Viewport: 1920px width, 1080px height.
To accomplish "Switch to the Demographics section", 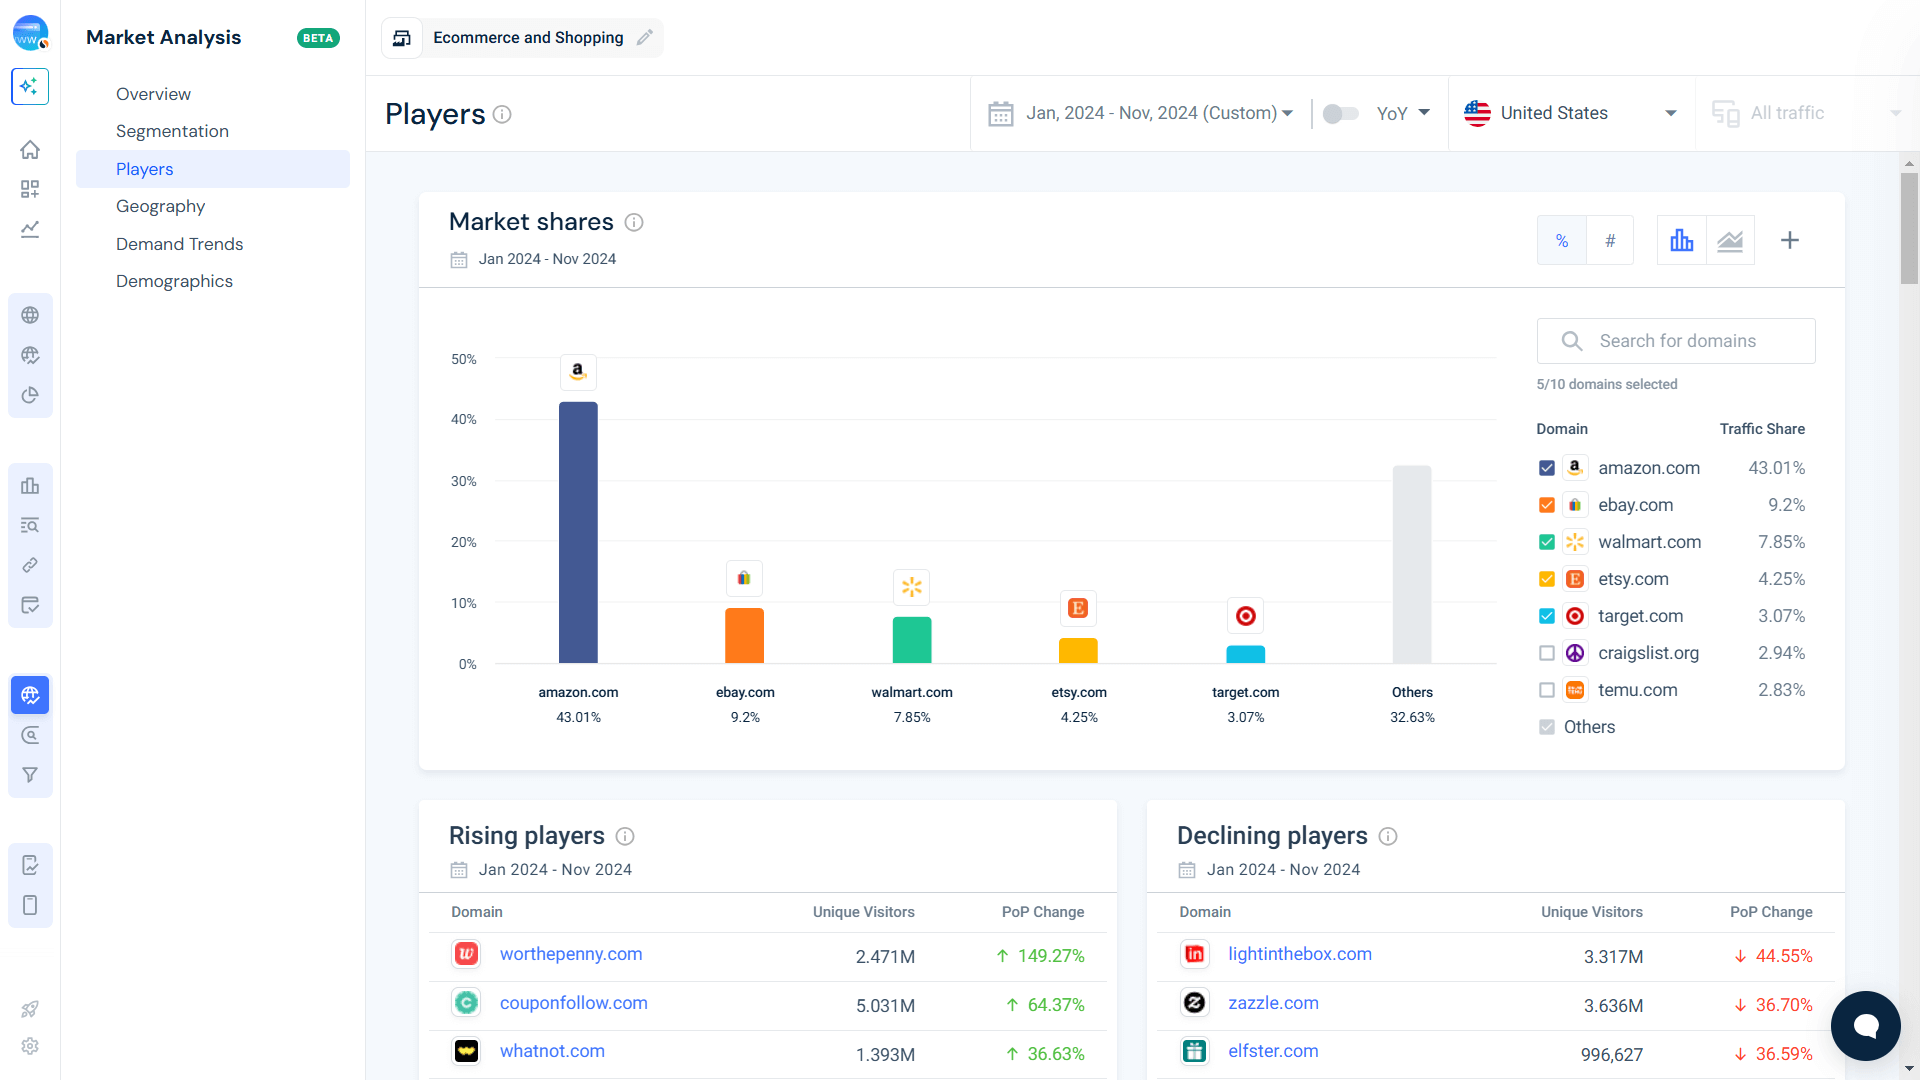I will pos(175,281).
